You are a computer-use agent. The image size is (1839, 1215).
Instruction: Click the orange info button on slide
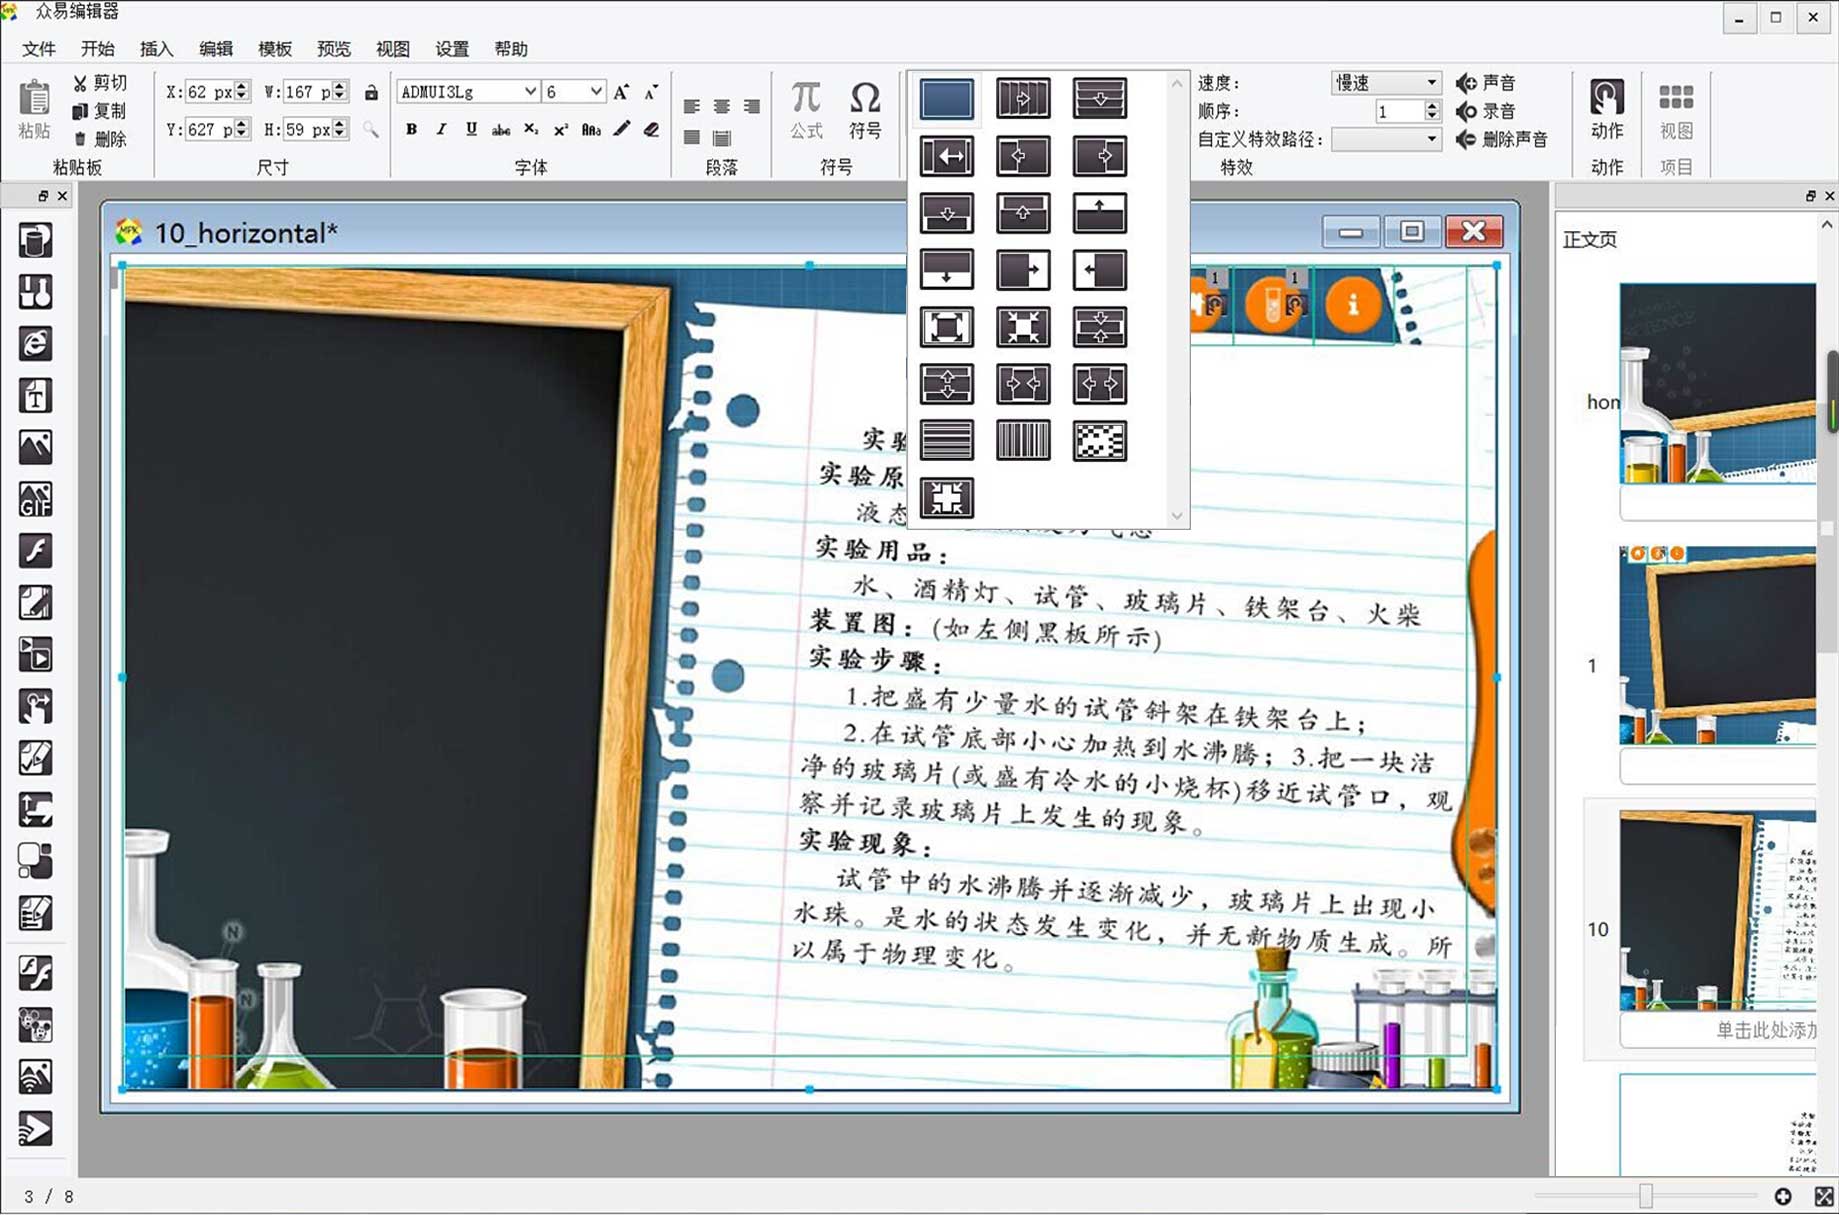coord(1353,304)
